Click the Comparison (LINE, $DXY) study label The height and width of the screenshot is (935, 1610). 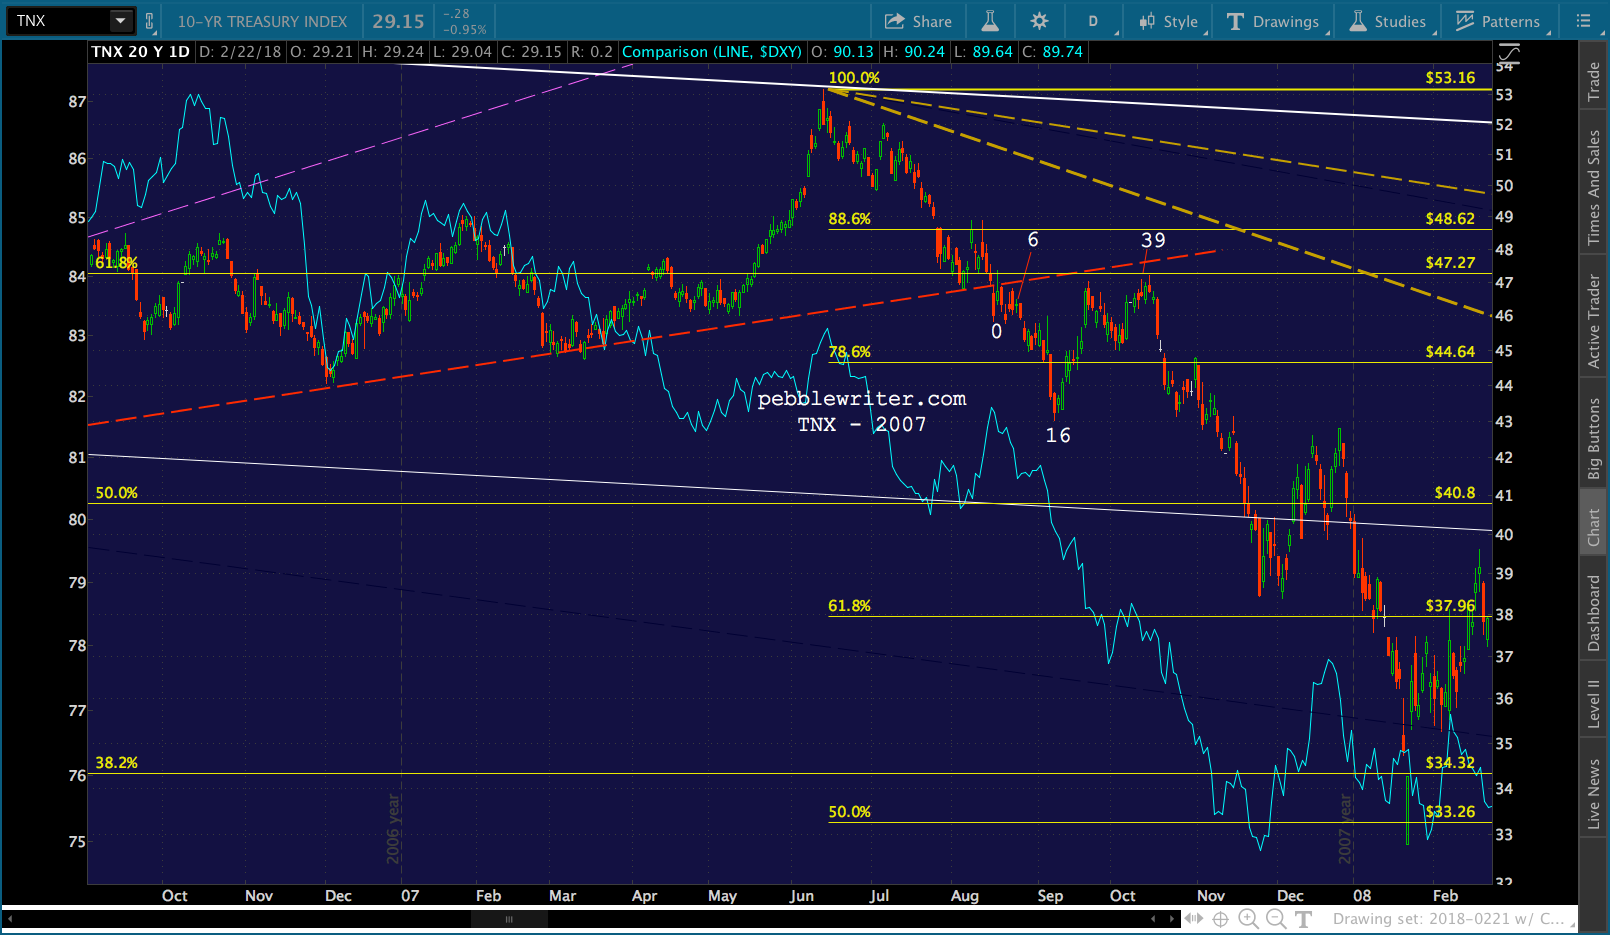[x=712, y=52]
